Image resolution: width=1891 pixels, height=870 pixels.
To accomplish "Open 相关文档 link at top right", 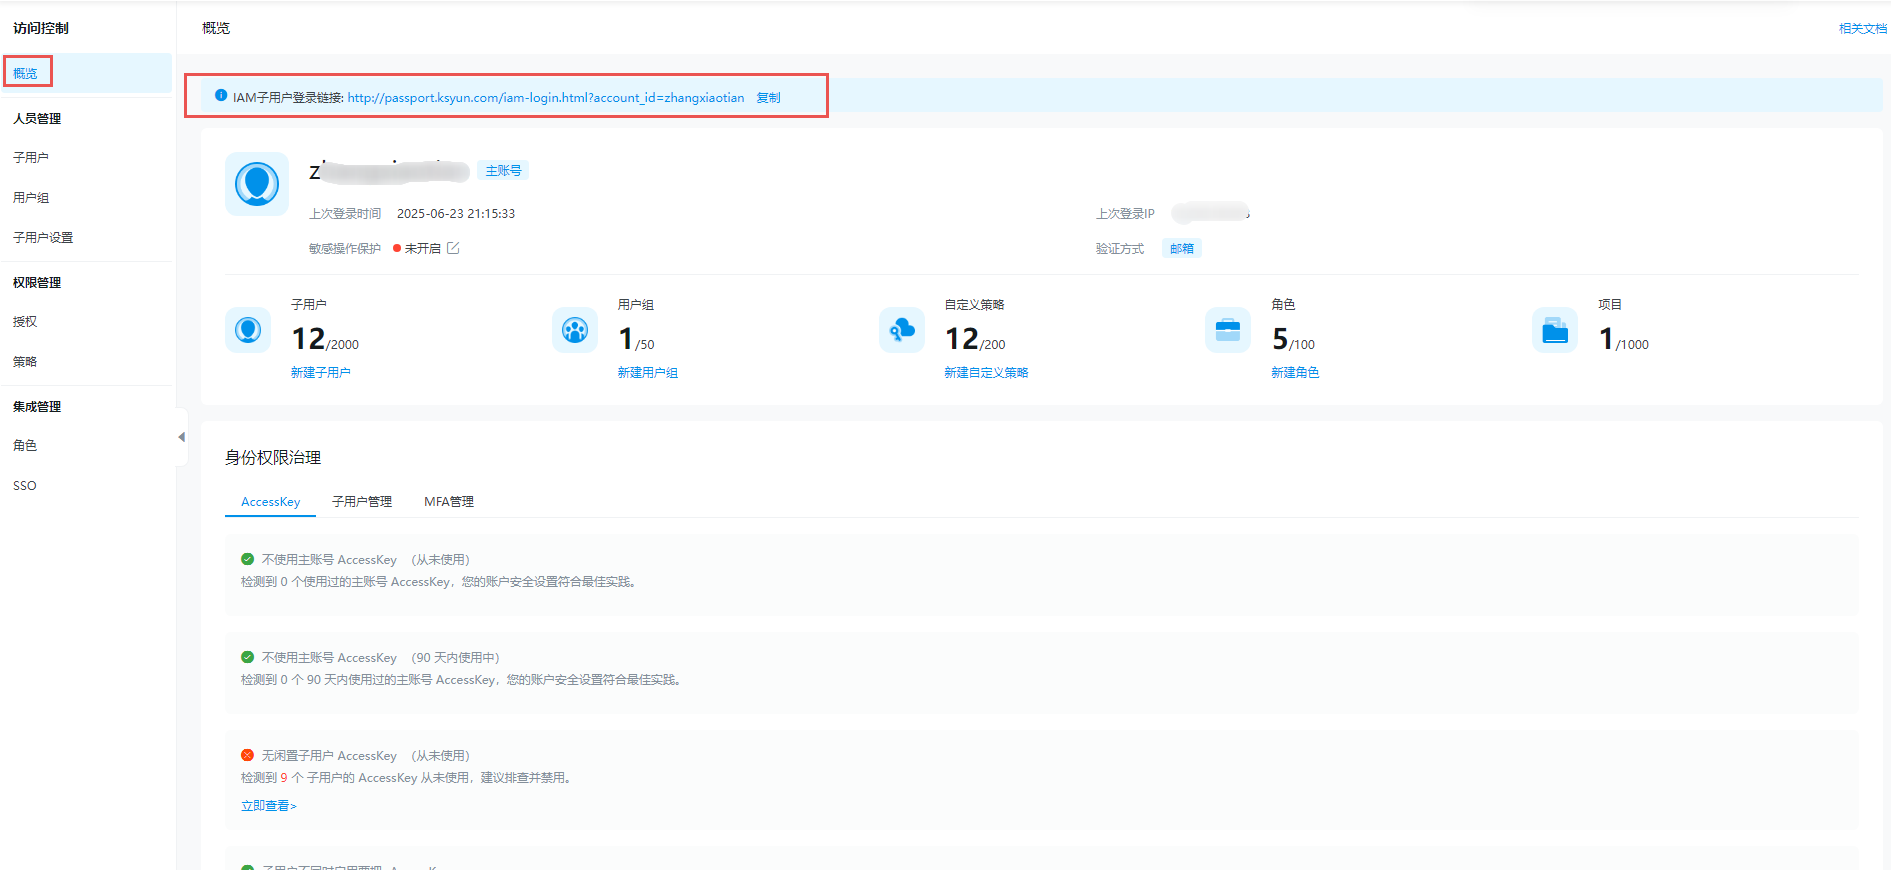I will tap(1862, 29).
